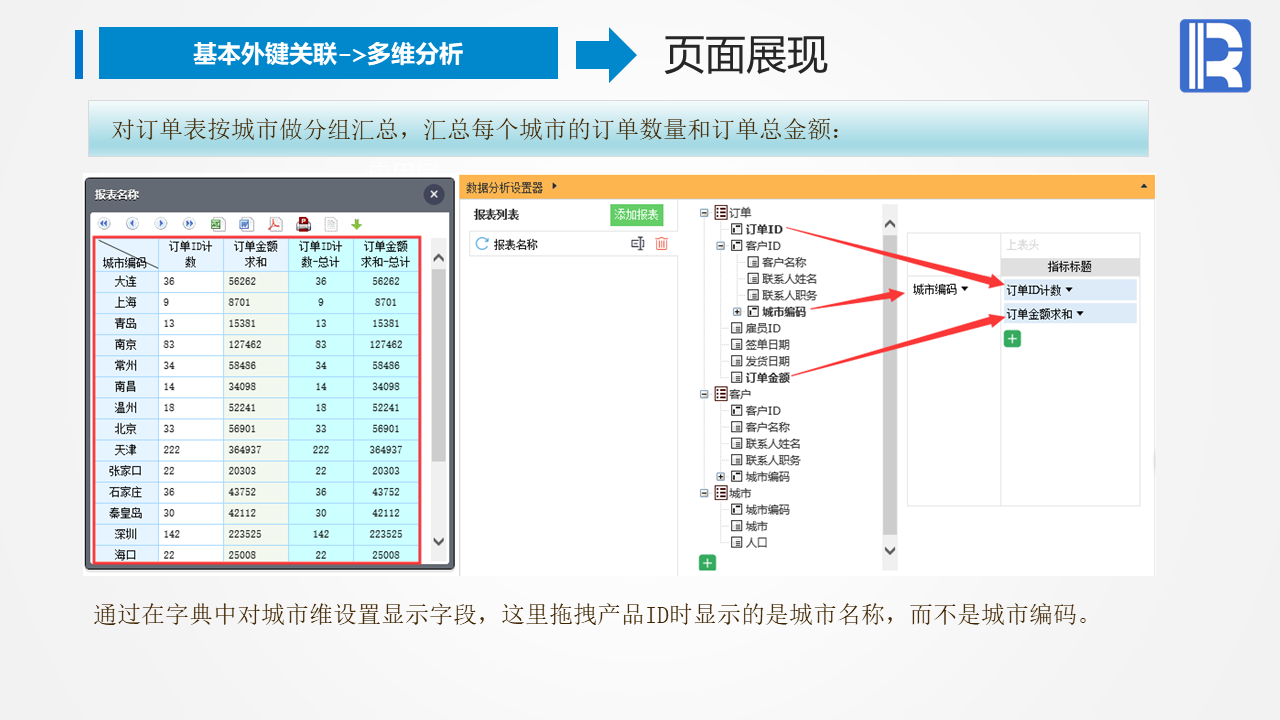Open the 订单ID计数 indicator dropdown

click(1069, 290)
